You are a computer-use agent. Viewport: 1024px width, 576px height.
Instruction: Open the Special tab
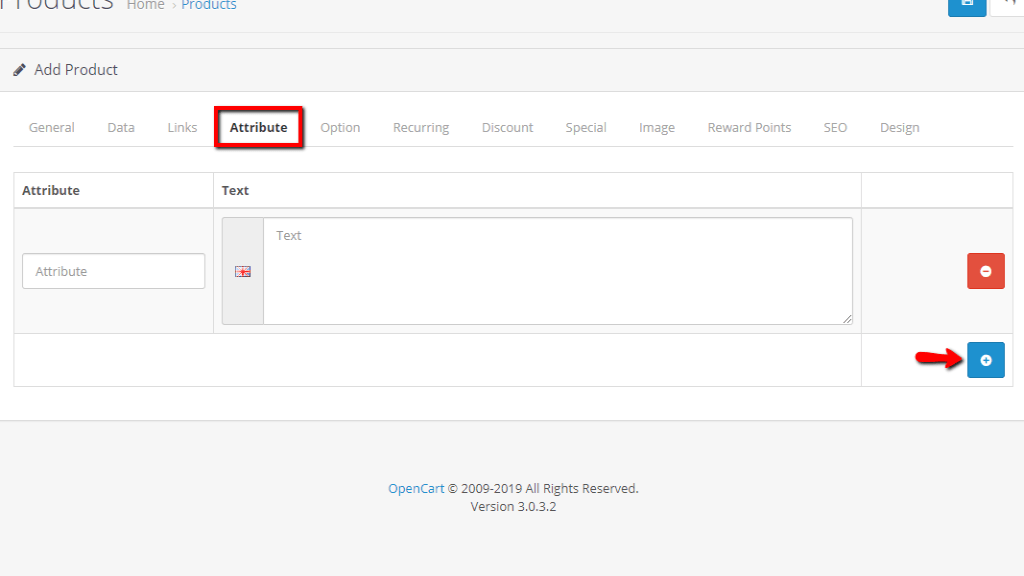pos(586,127)
